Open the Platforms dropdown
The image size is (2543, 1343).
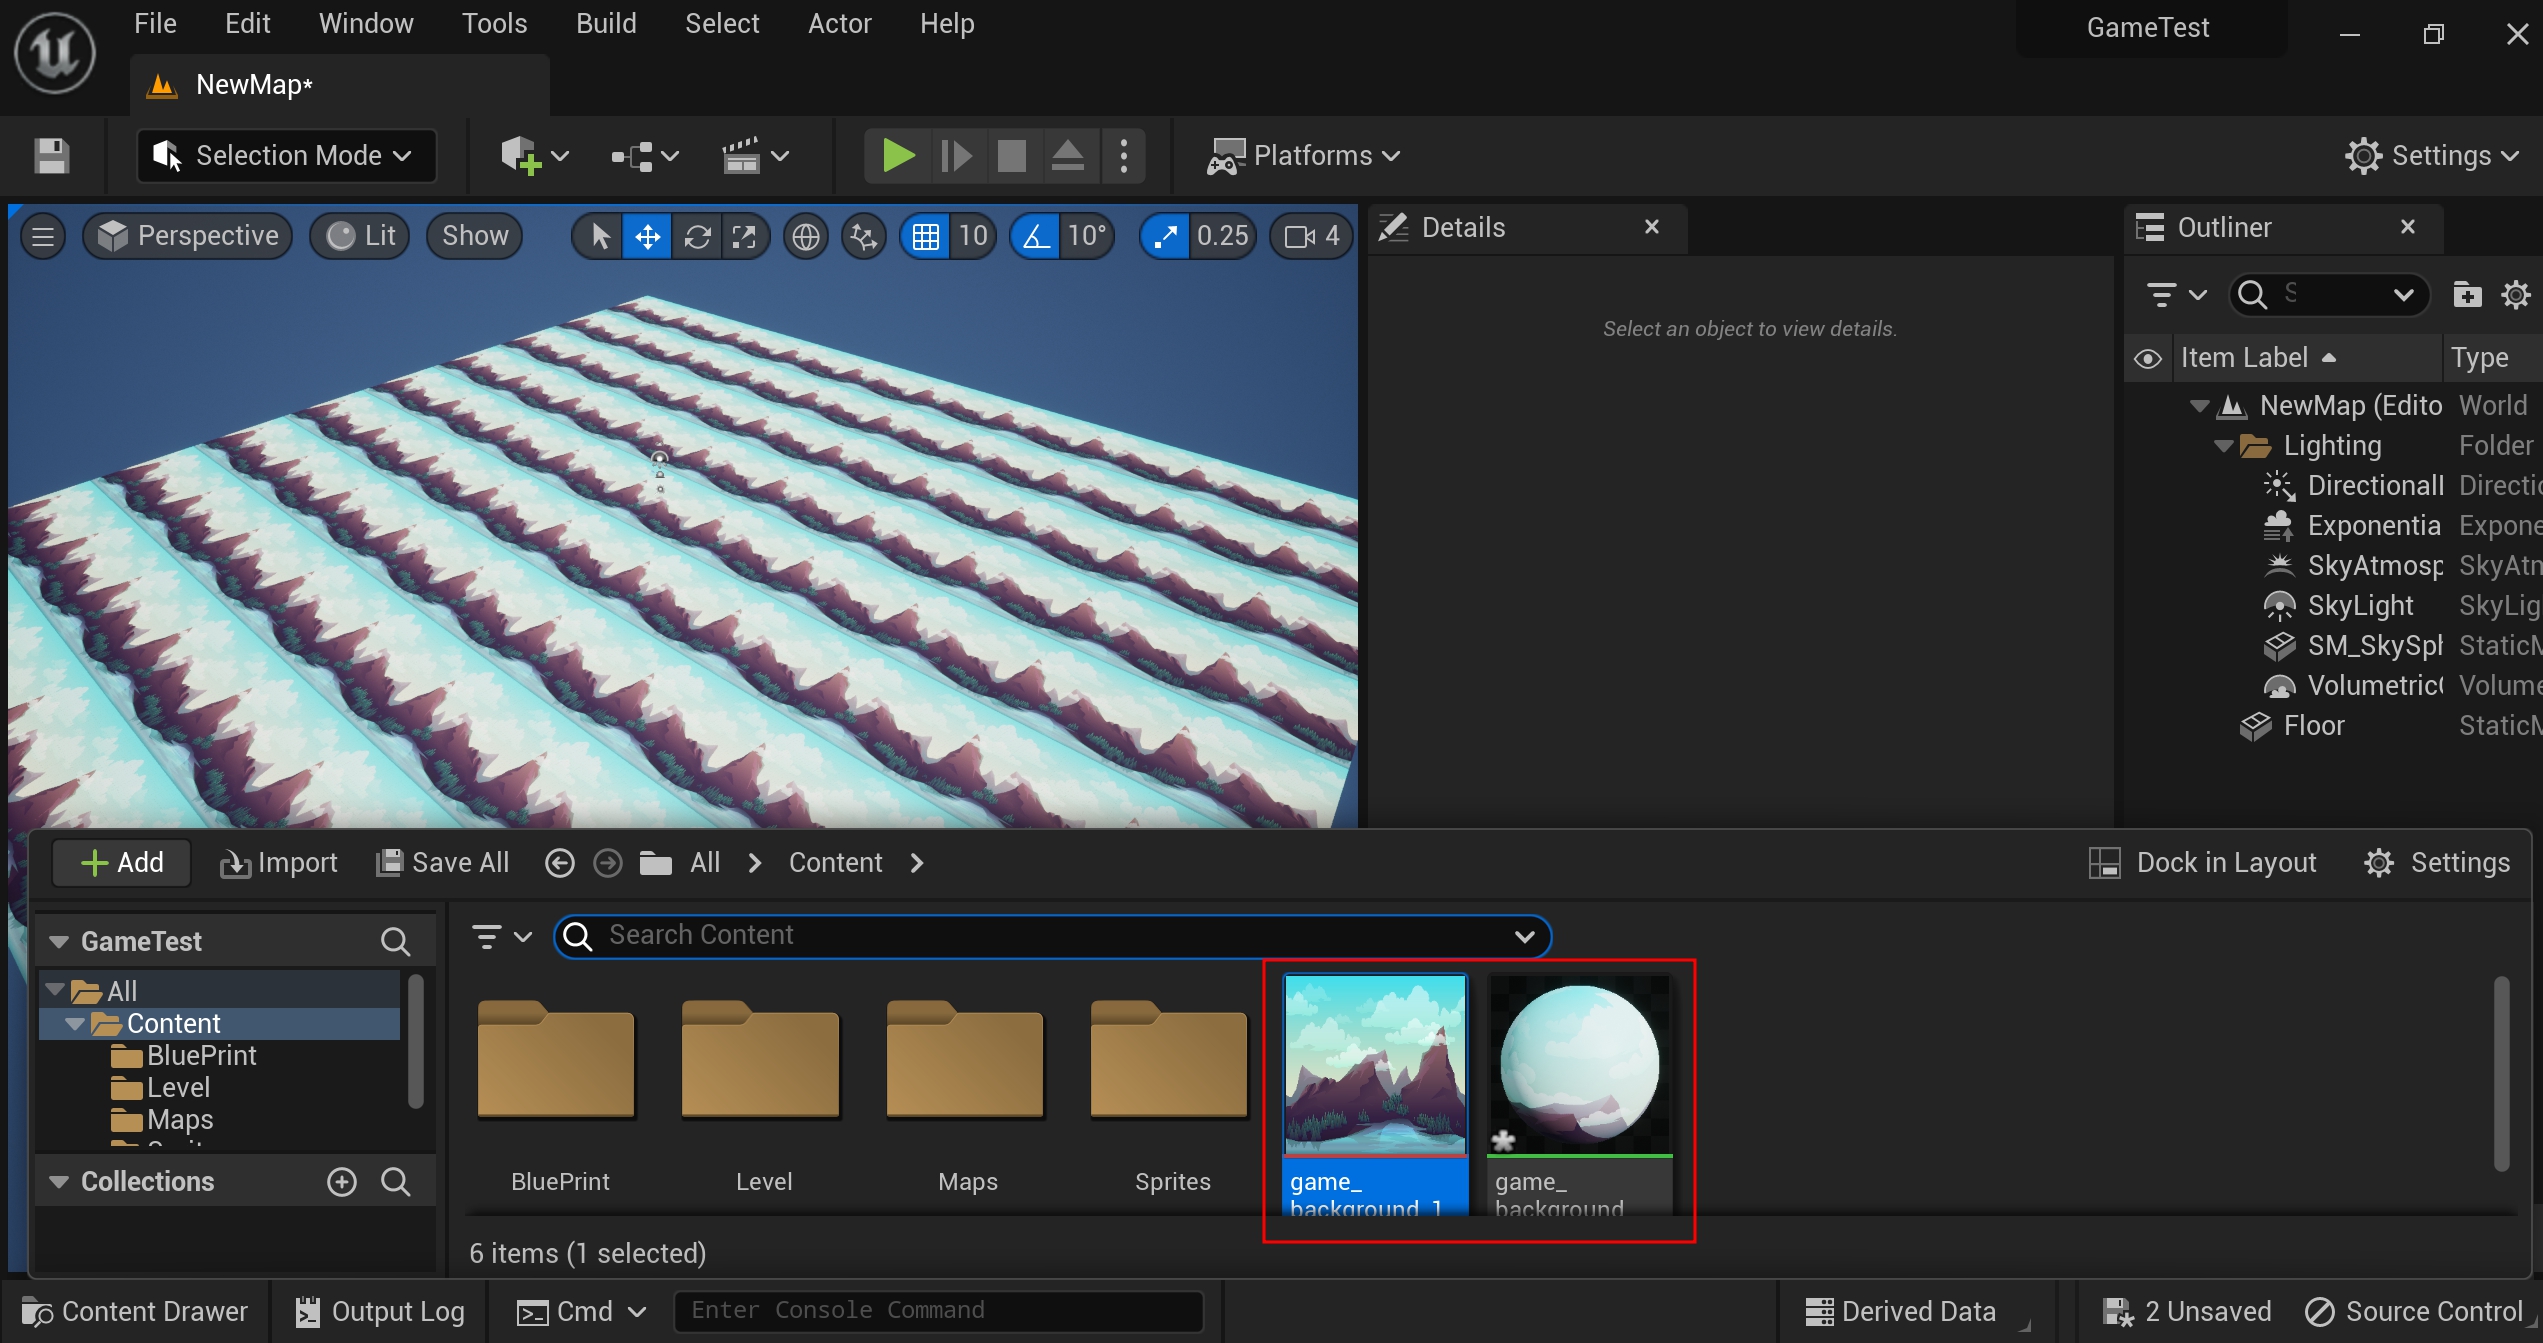point(1303,156)
